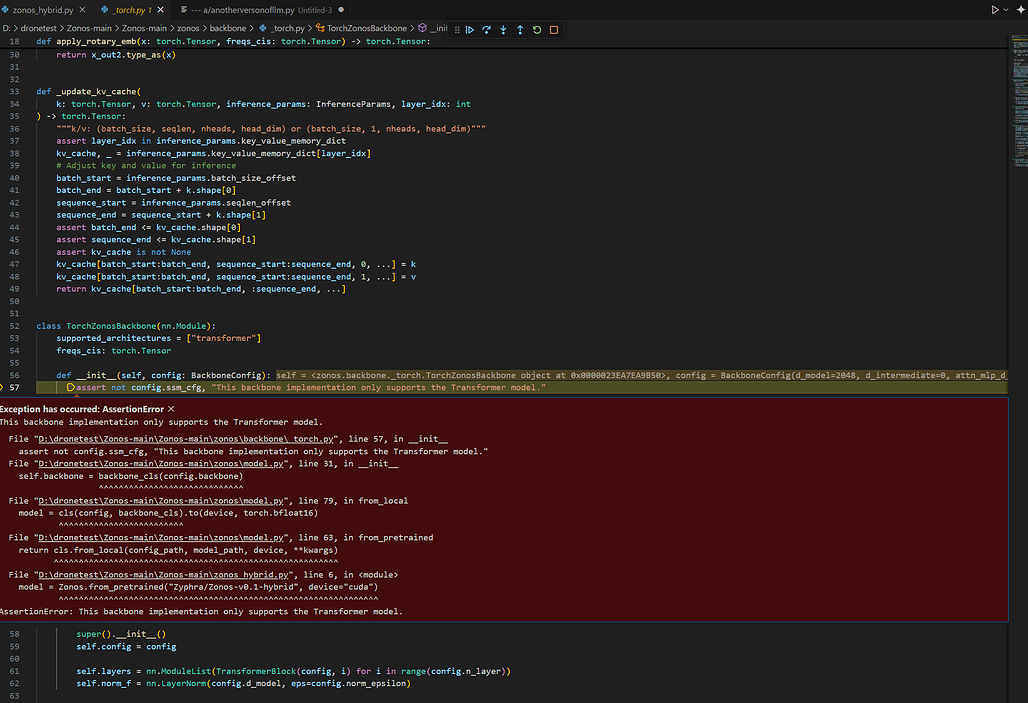Switch to anotherversonofilm.py Untitled-3 tab
1028x703 pixels.
[261, 10]
